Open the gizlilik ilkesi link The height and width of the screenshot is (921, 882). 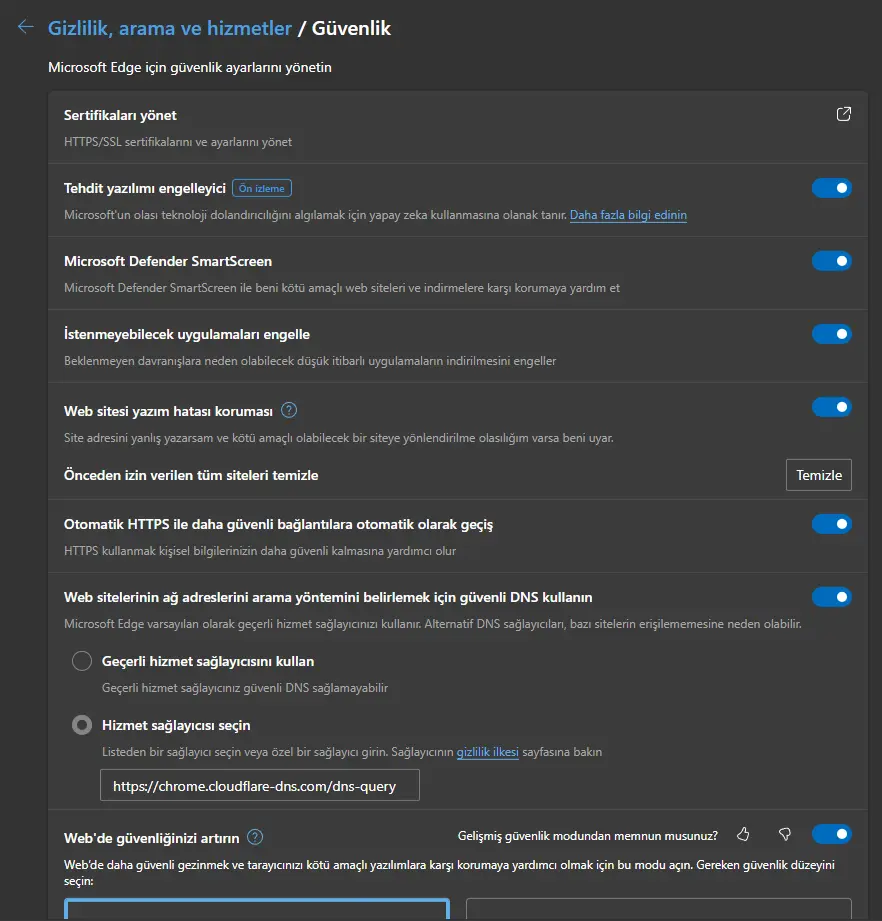tap(487, 752)
